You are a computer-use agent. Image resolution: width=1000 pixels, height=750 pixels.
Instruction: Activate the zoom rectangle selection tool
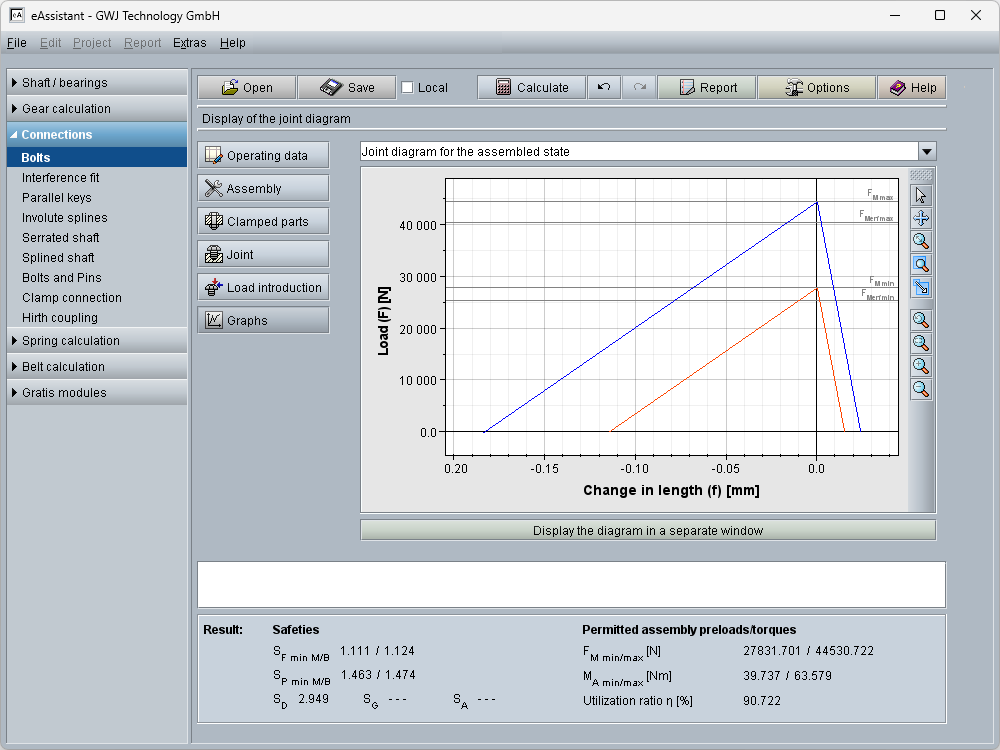click(x=921, y=264)
